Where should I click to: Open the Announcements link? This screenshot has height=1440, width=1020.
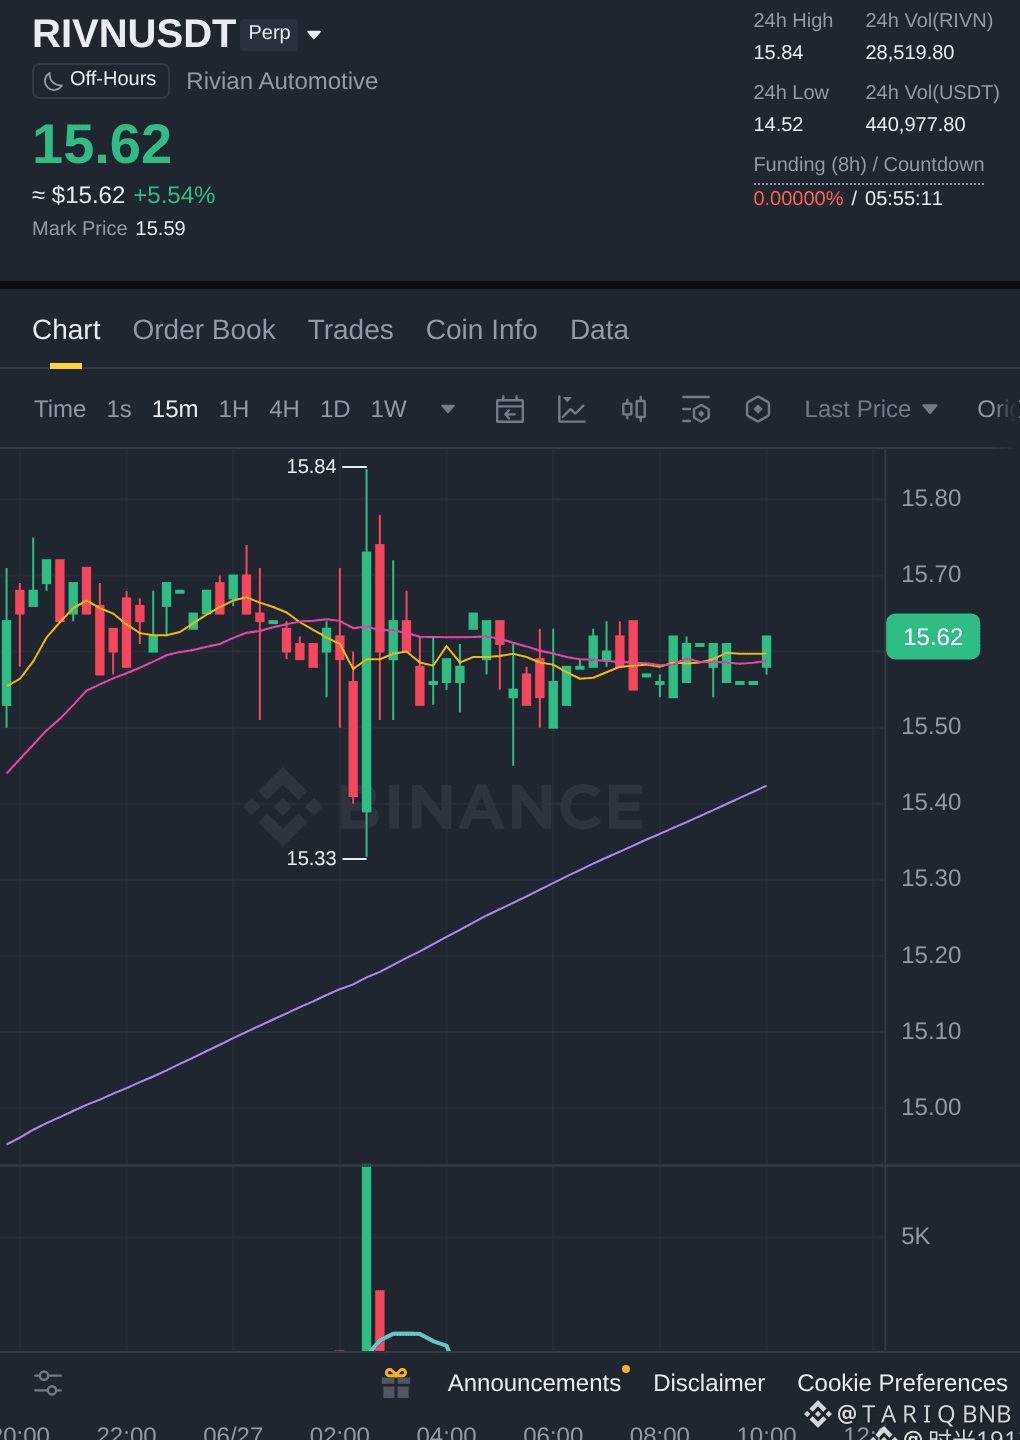(x=534, y=1383)
